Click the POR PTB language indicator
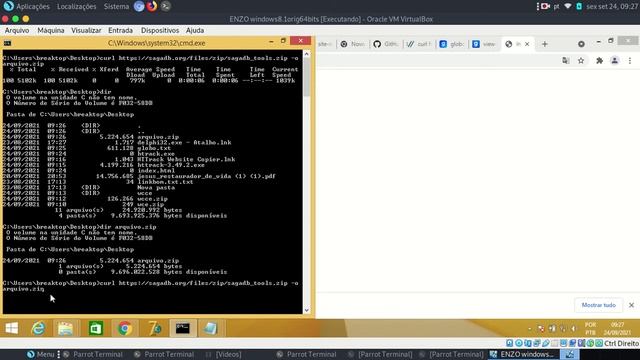This screenshot has height=360, width=640. (x=590, y=329)
